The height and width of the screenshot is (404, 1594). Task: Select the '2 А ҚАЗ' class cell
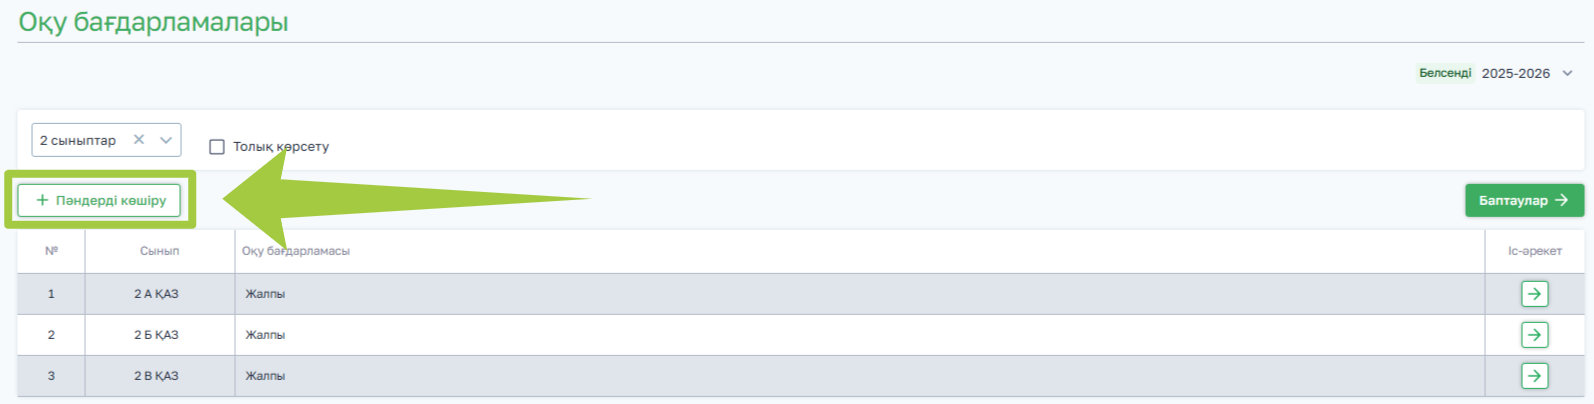click(157, 294)
